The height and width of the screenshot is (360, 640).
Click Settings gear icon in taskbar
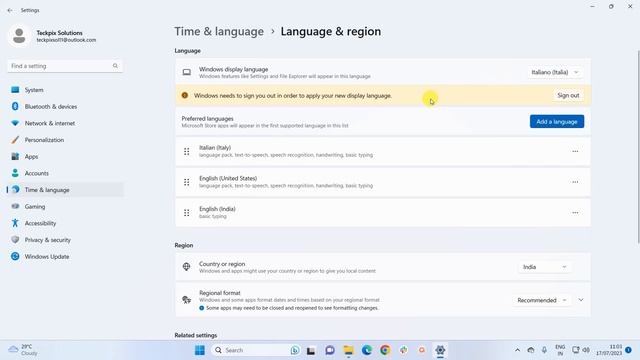[x=440, y=350]
